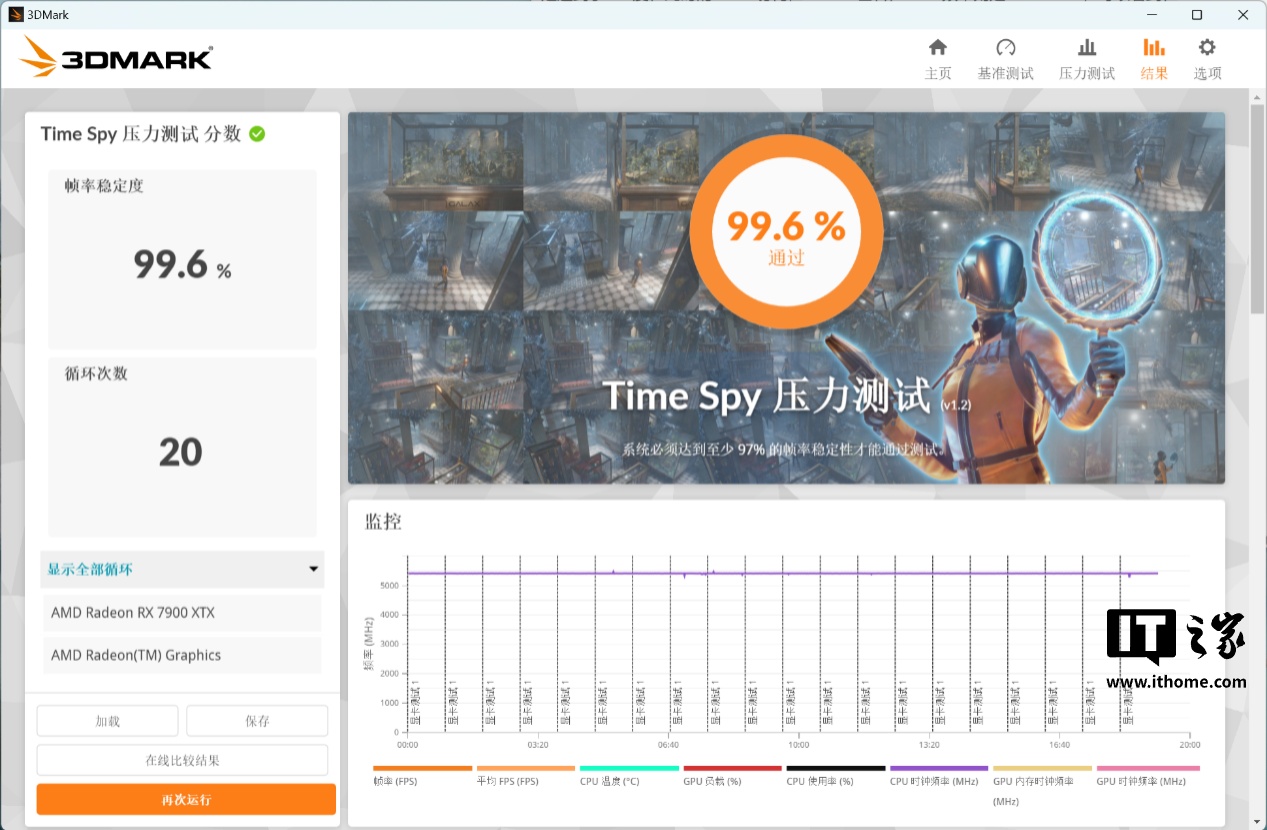This screenshot has width=1267, height=830.
Task: Click 在线比较结果 compare online button
Action: [x=182, y=760]
